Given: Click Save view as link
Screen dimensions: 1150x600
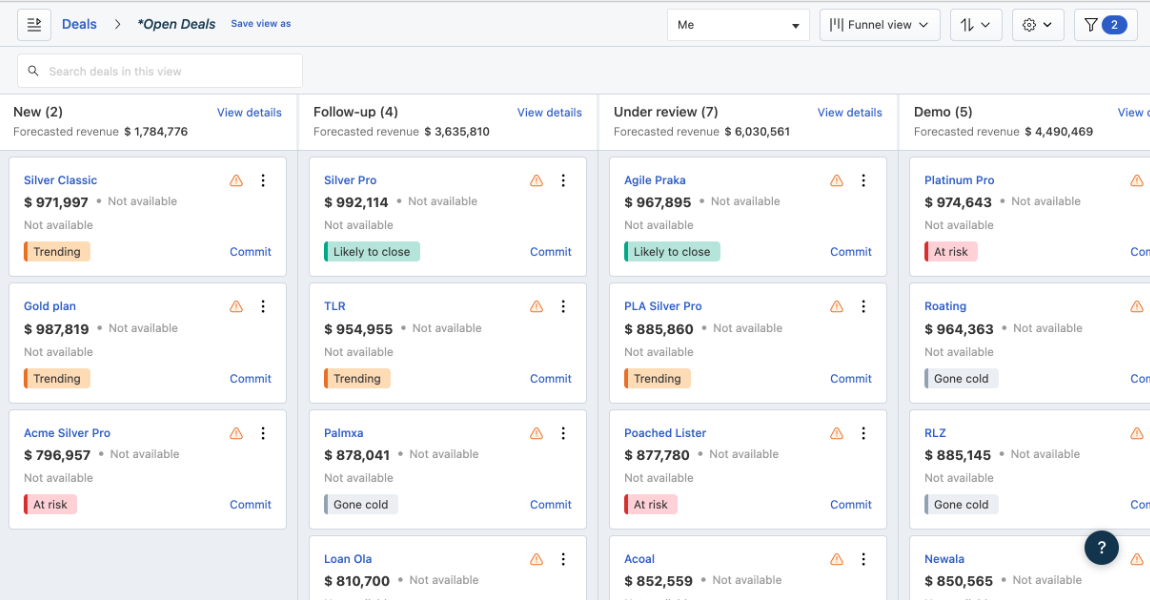Looking at the screenshot, I should (260, 23).
